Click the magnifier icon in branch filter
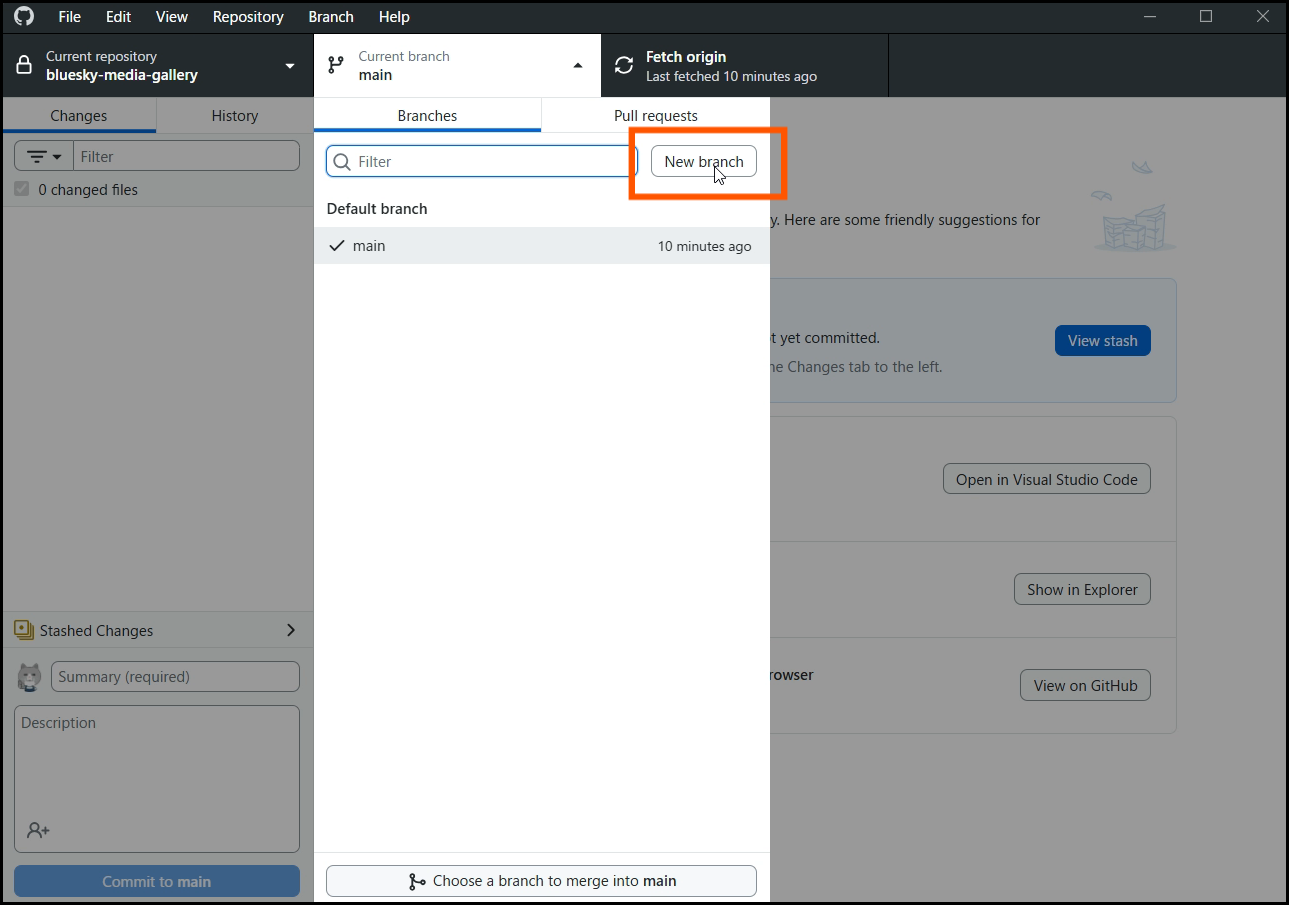Screen dimensions: 1289x905 point(343,161)
